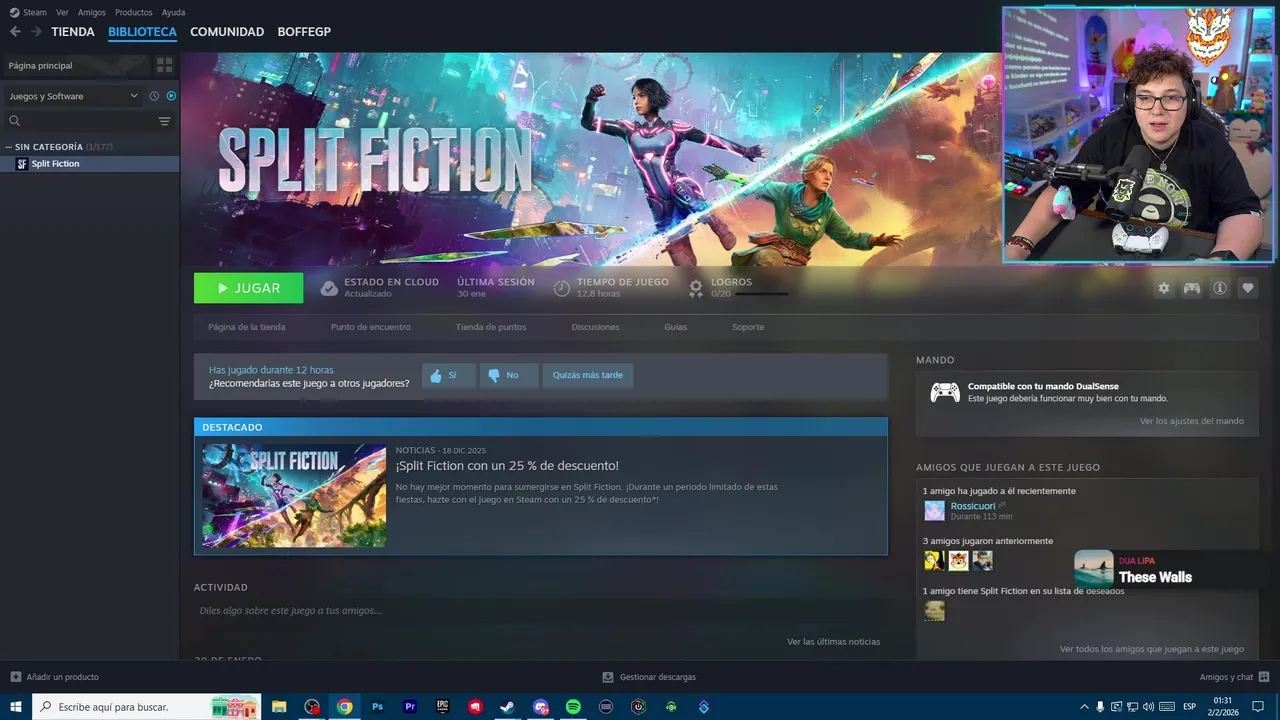Click the play time clock icon
The width and height of the screenshot is (1280, 720).
562,288
